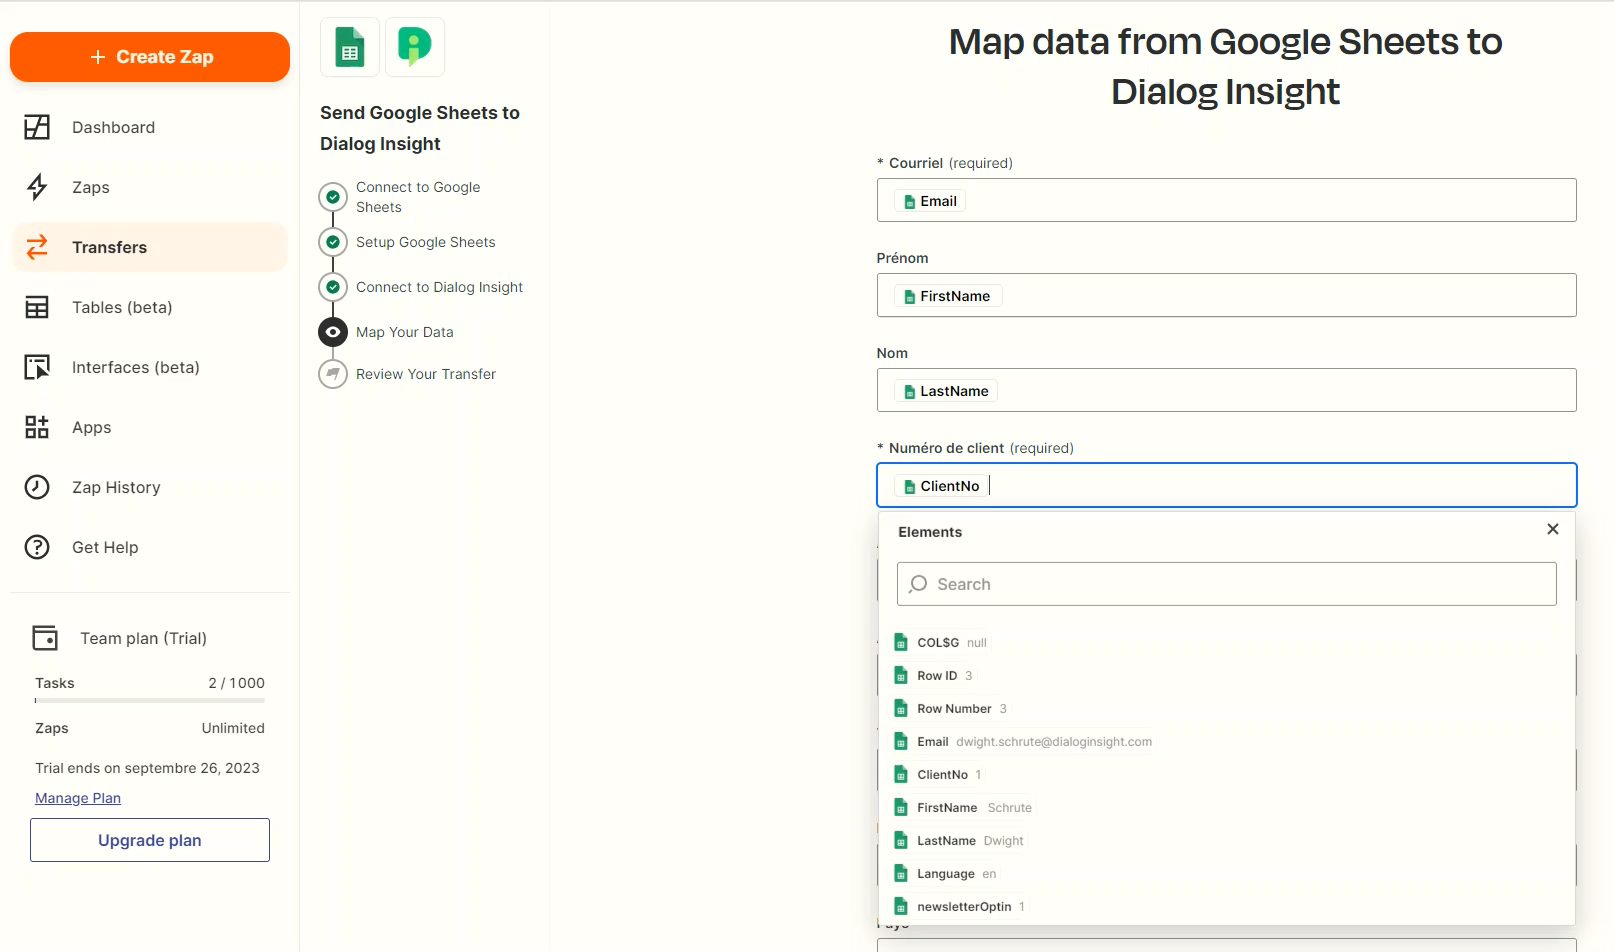Click the FirstName pill in Prénom field
The image size is (1614, 952).
pos(947,296)
